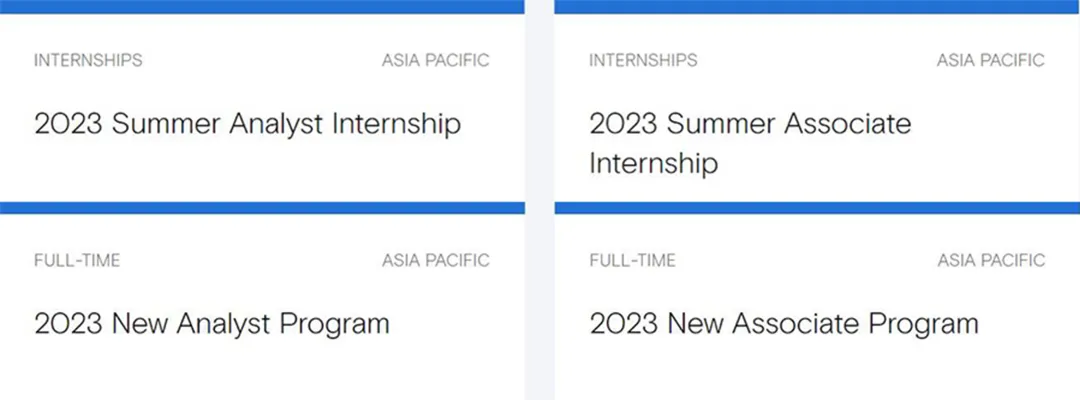Screen dimensions: 1080x400
Task: Select ASIA PACIFIC on the New Associate card
Action: (990, 261)
